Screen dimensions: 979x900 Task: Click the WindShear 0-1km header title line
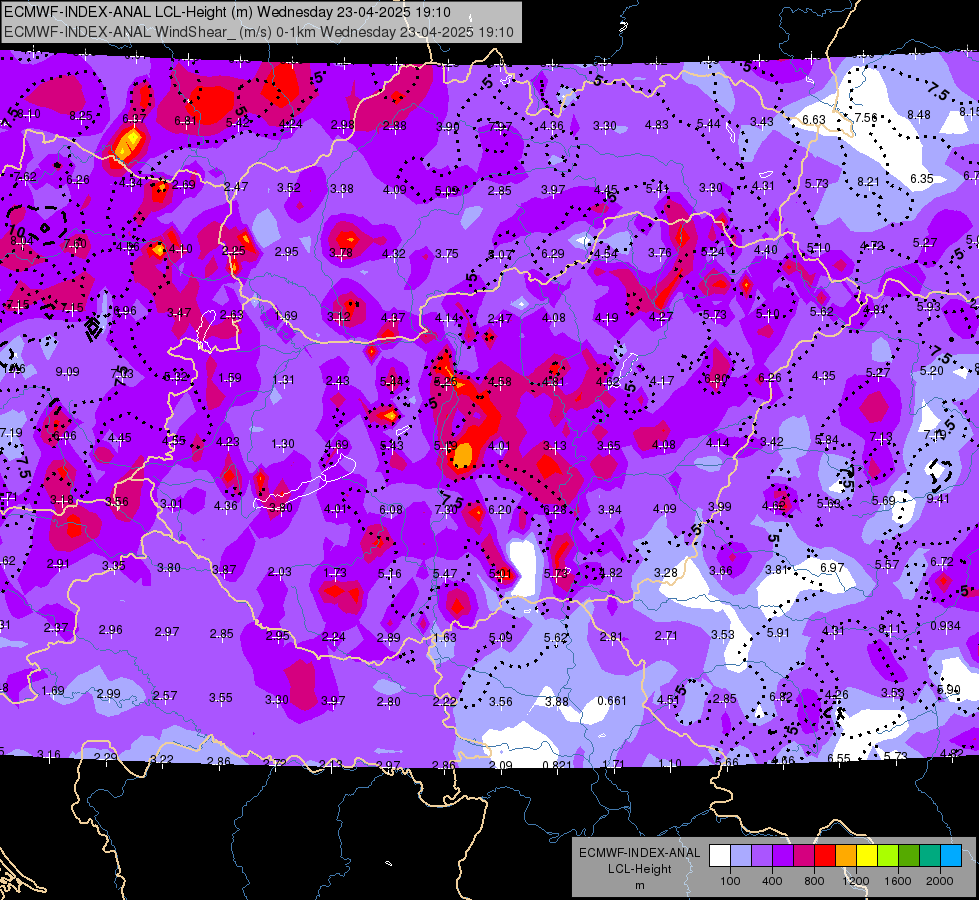[258, 32]
